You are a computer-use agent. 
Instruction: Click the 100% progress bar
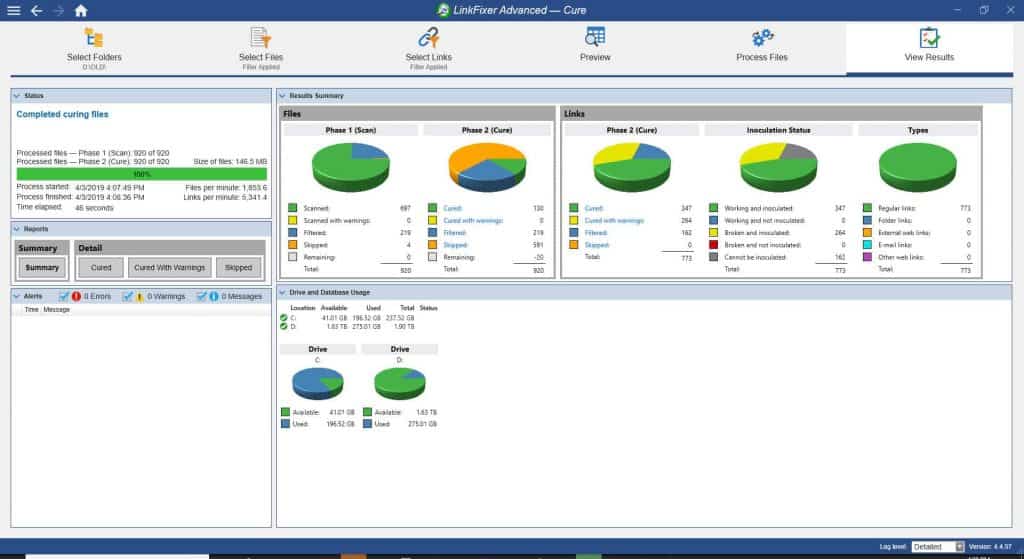[142, 174]
